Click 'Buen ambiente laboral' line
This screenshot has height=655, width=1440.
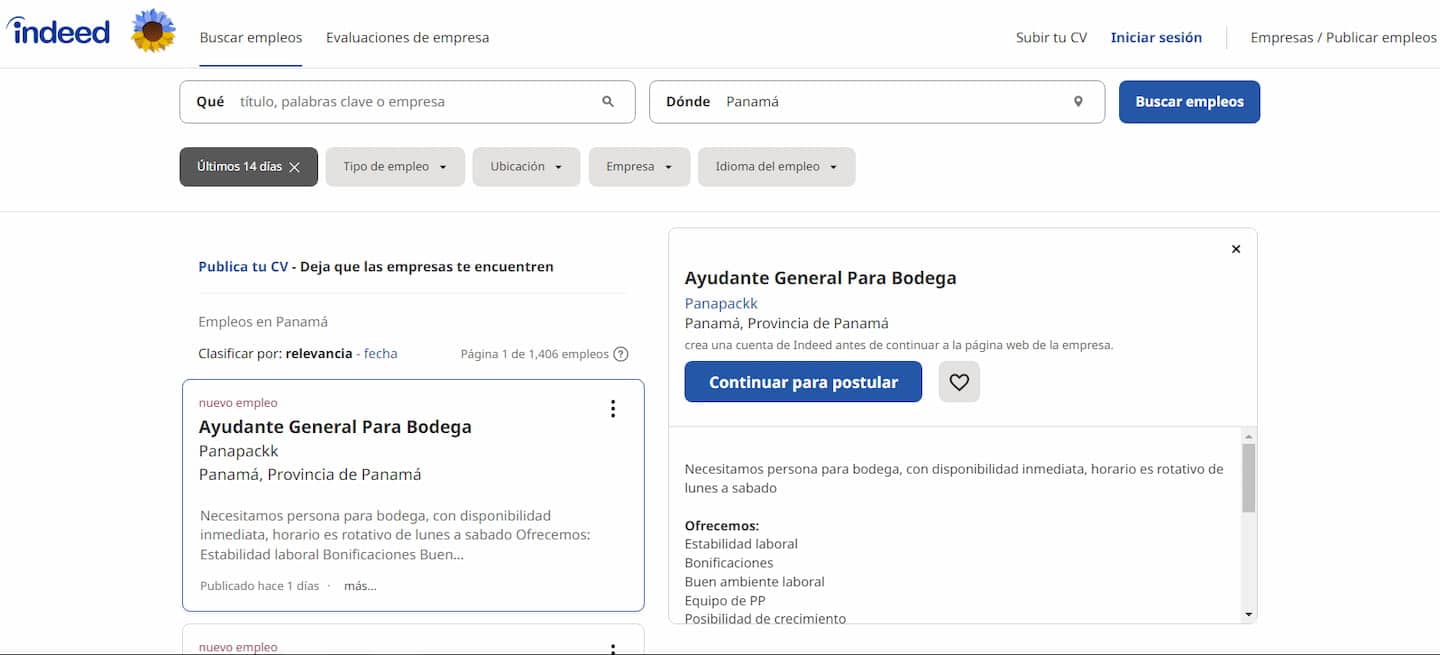(x=755, y=582)
